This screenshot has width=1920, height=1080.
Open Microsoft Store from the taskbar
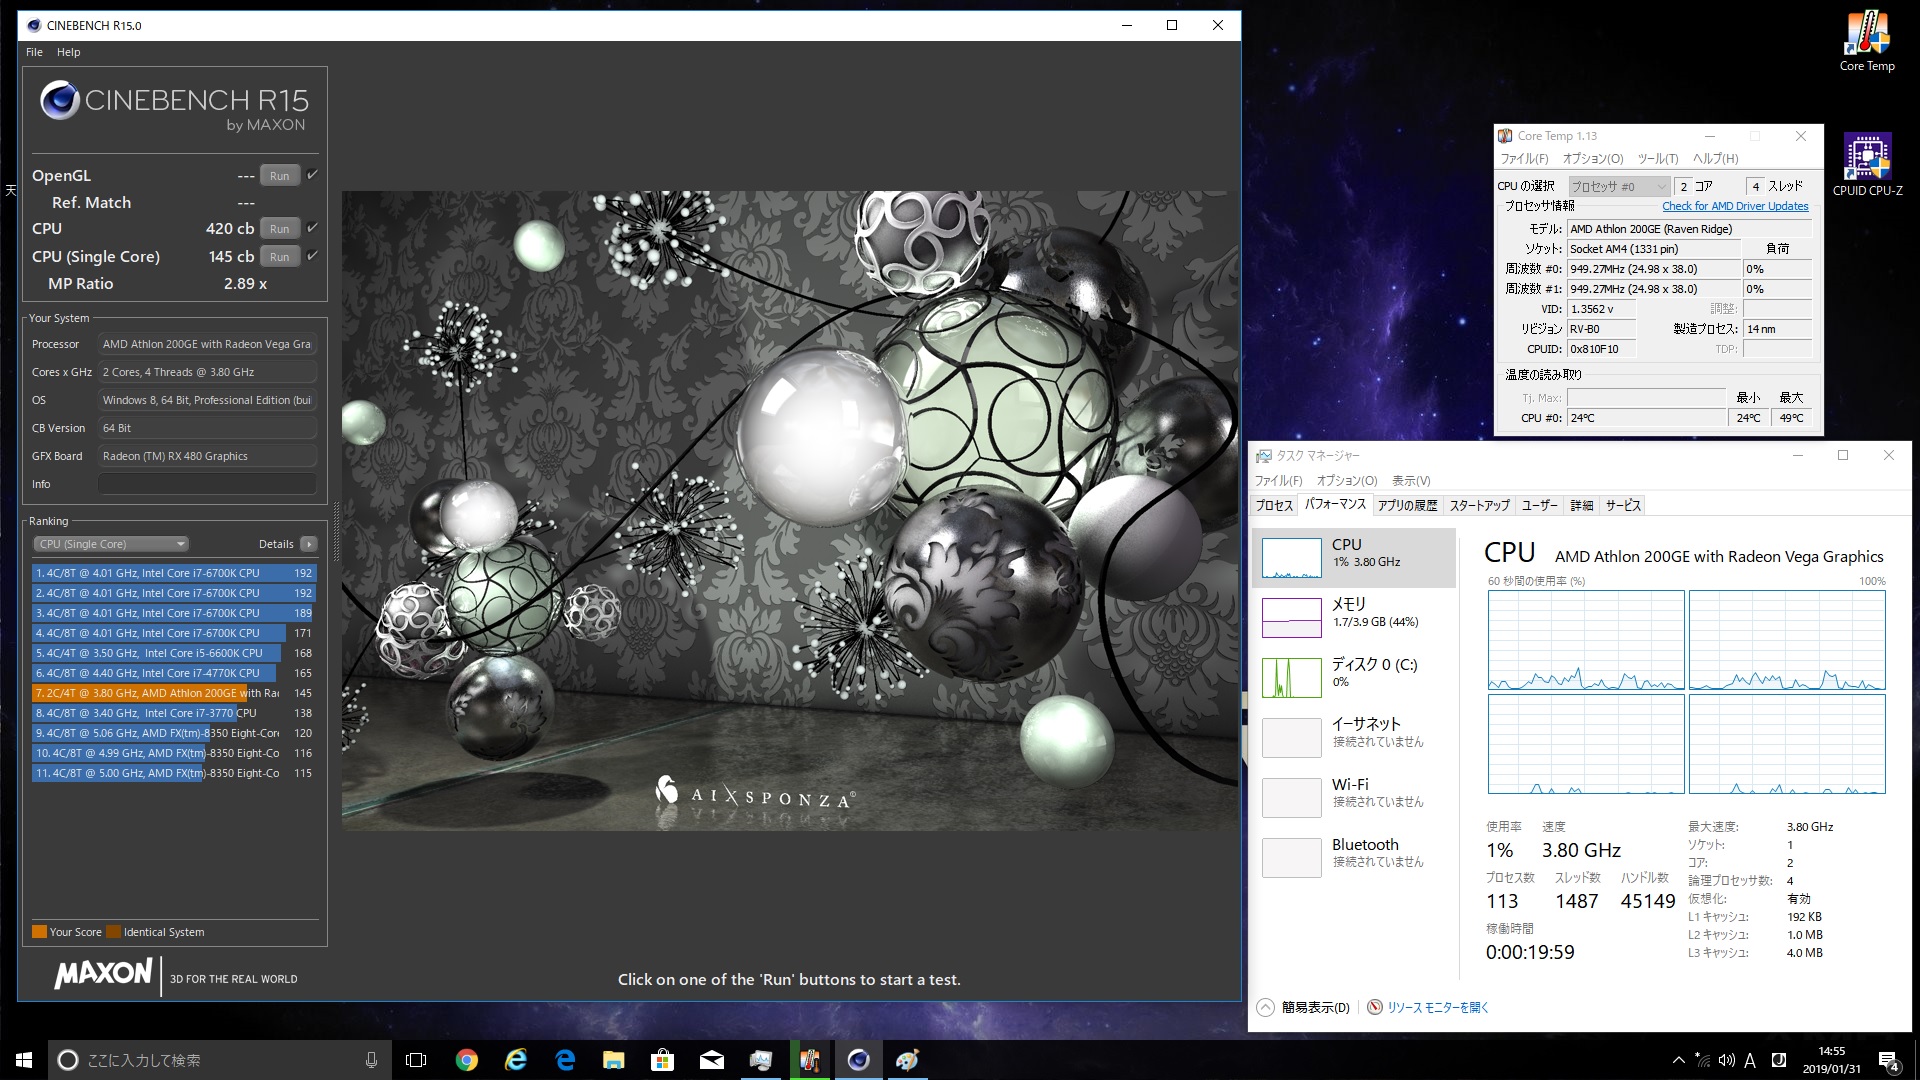(662, 1060)
